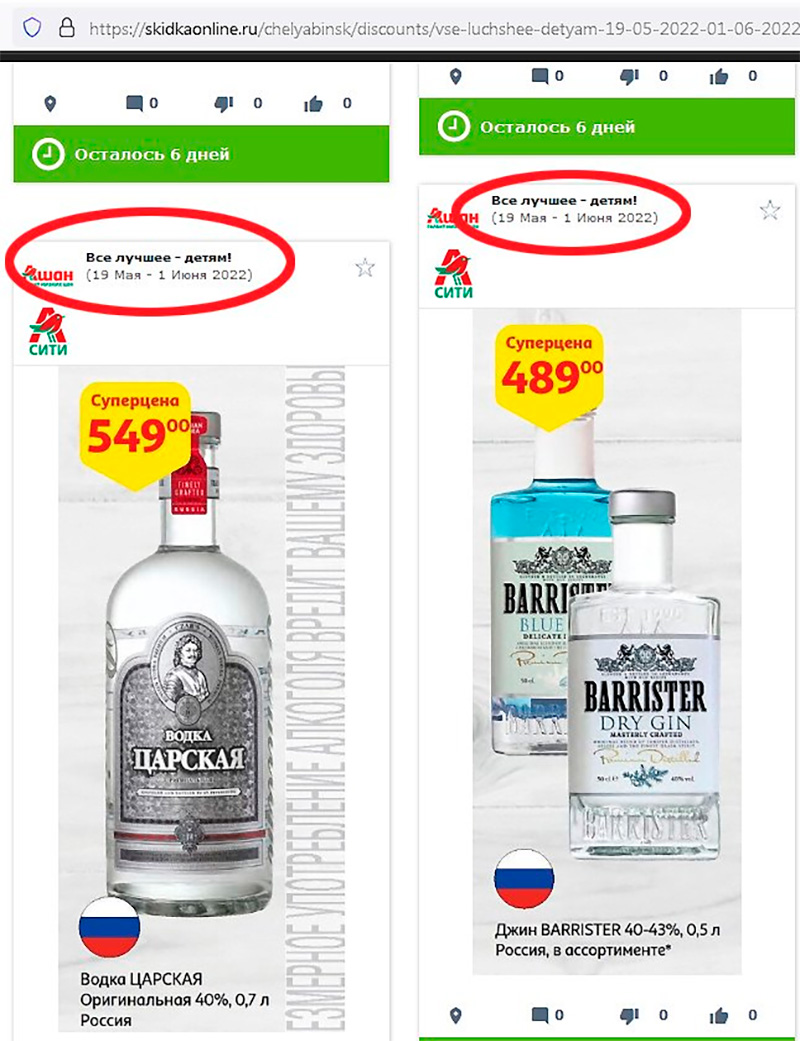This screenshot has height=1041, width=800.
Task: Click the padlock site security icon
Action: (x=66, y=27)
